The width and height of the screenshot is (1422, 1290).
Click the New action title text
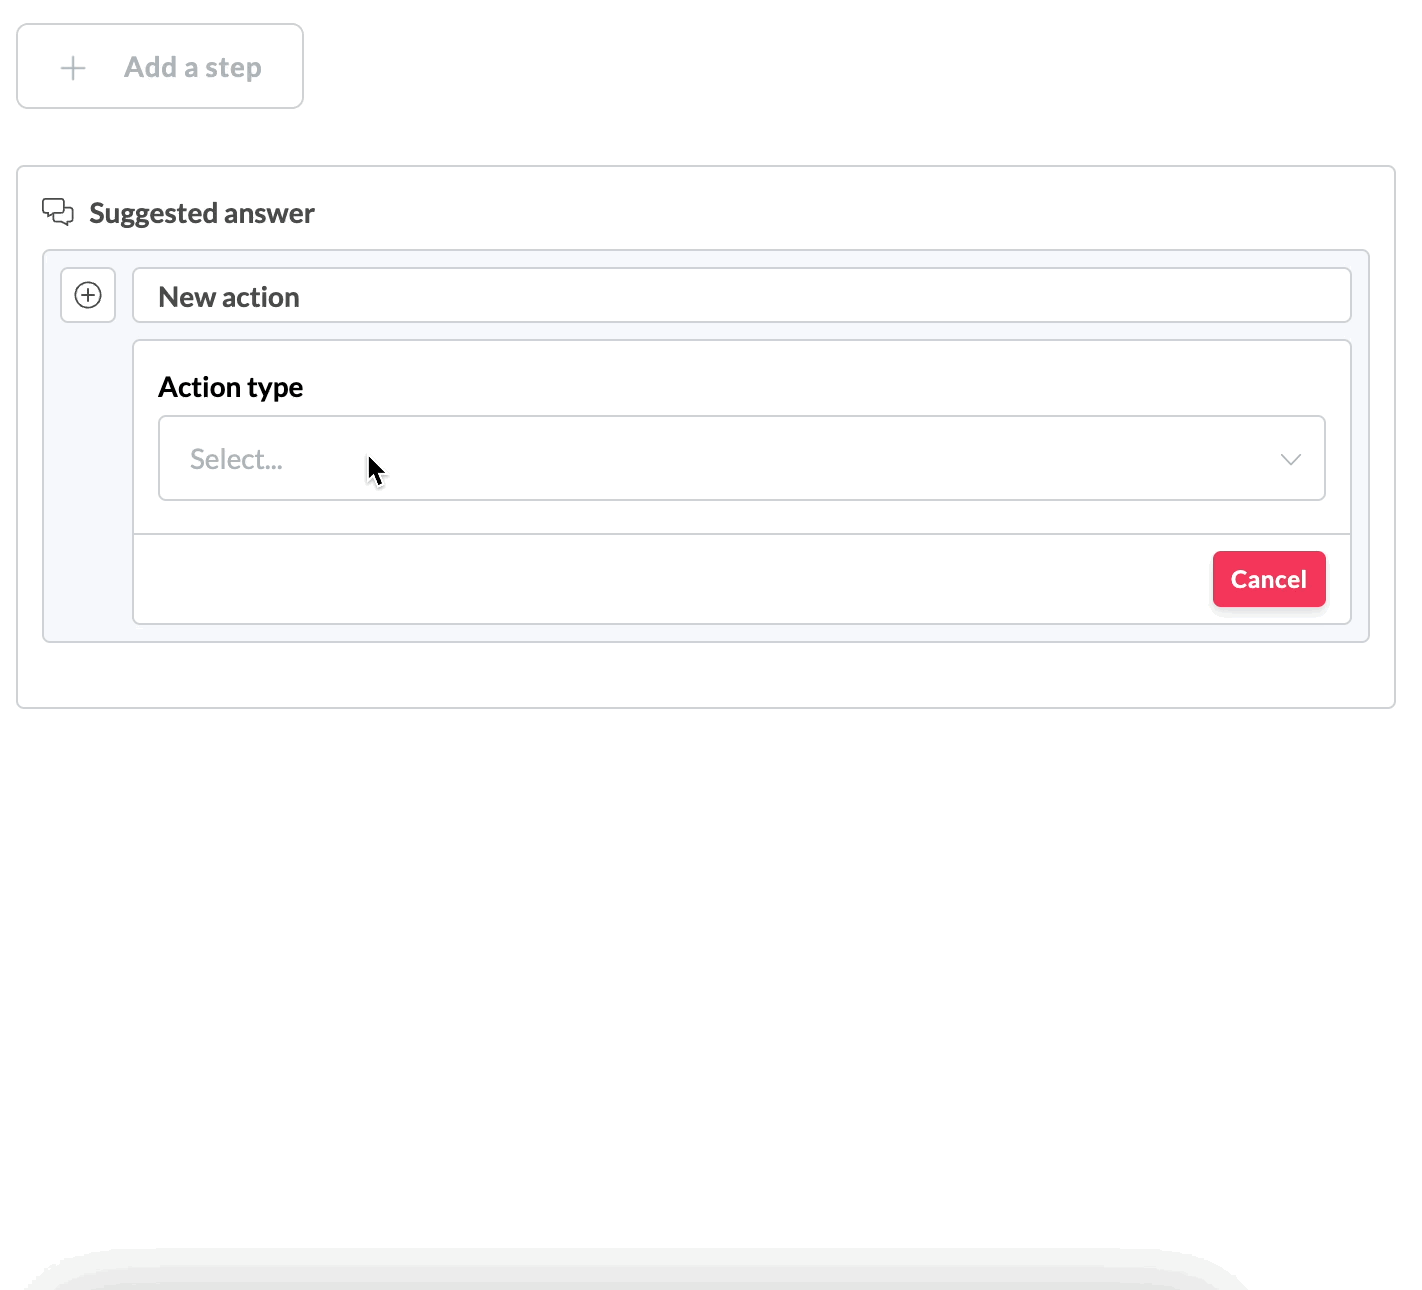pos(229,297)
